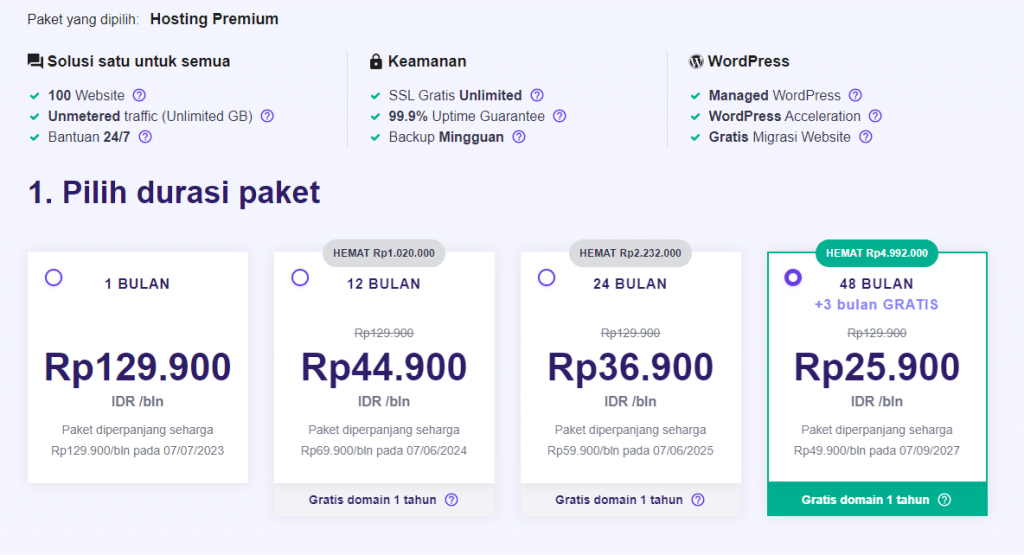Click help icon beside Backup Mingguan

point(519,137)
